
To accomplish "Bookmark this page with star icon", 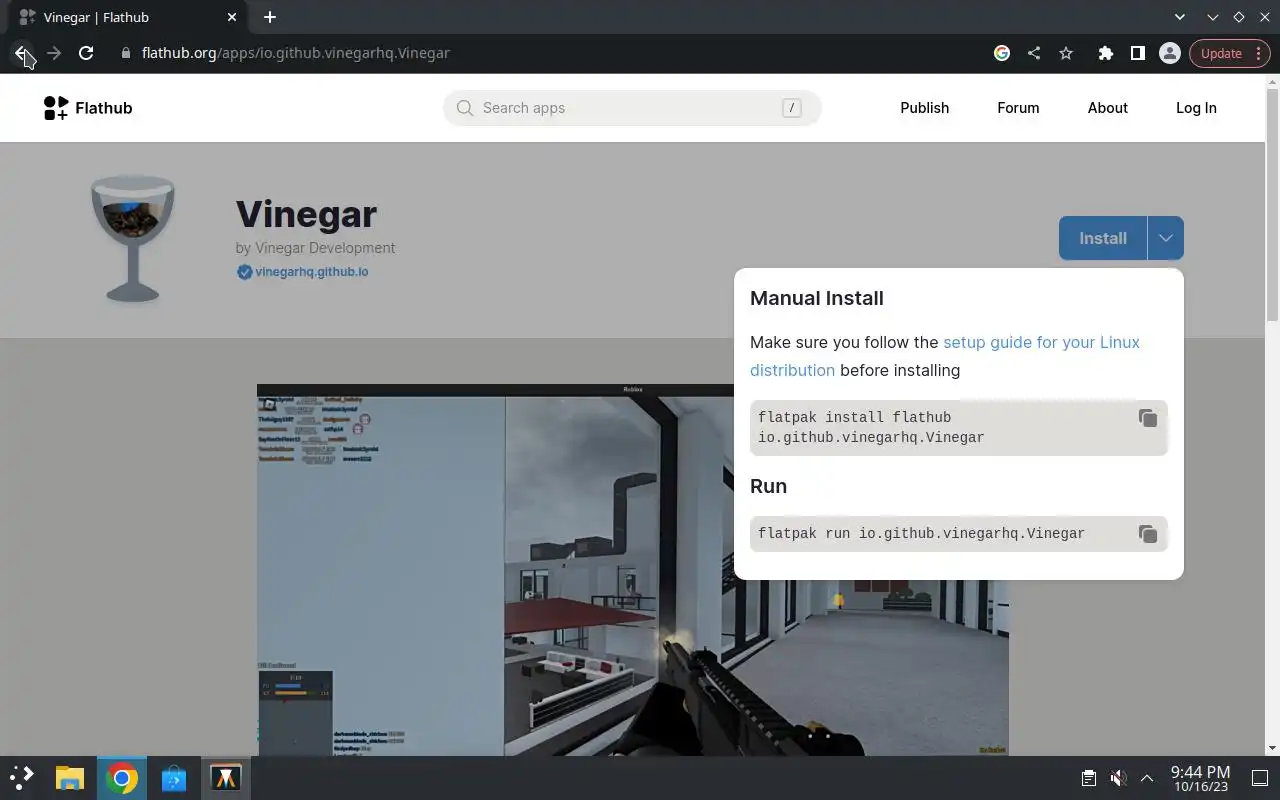I will [x=1066, y=53].
